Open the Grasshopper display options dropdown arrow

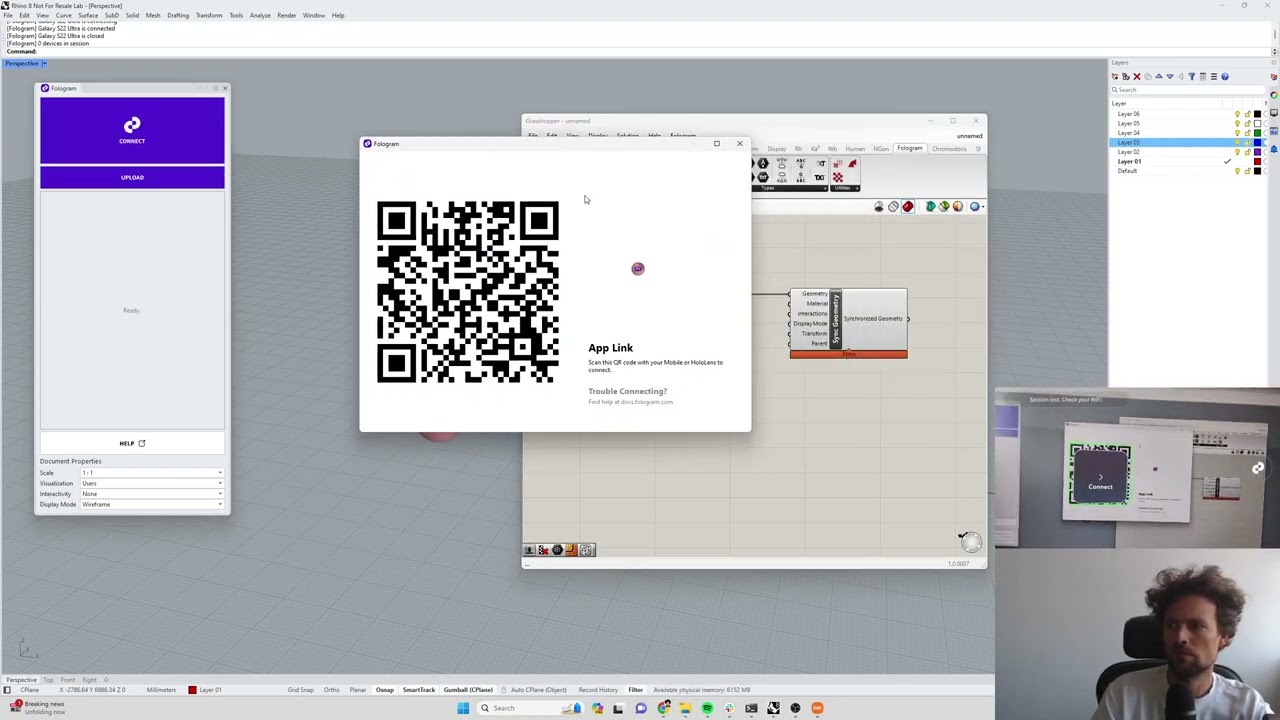(983, 207)
